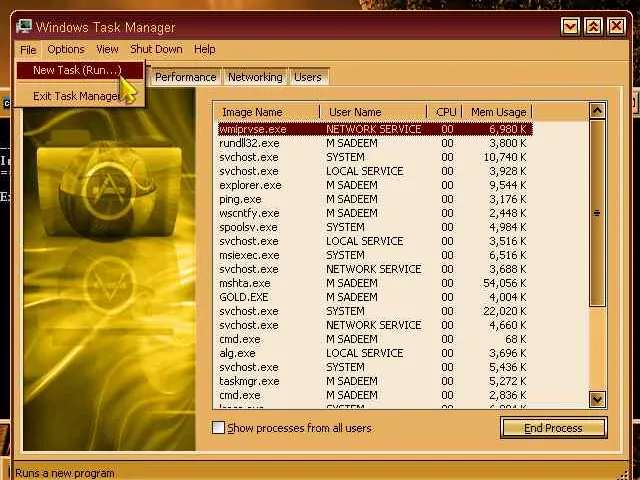This screenshot has height=480, width=640.
Task: Switch to the Networking tab
Action: point(255,77)
